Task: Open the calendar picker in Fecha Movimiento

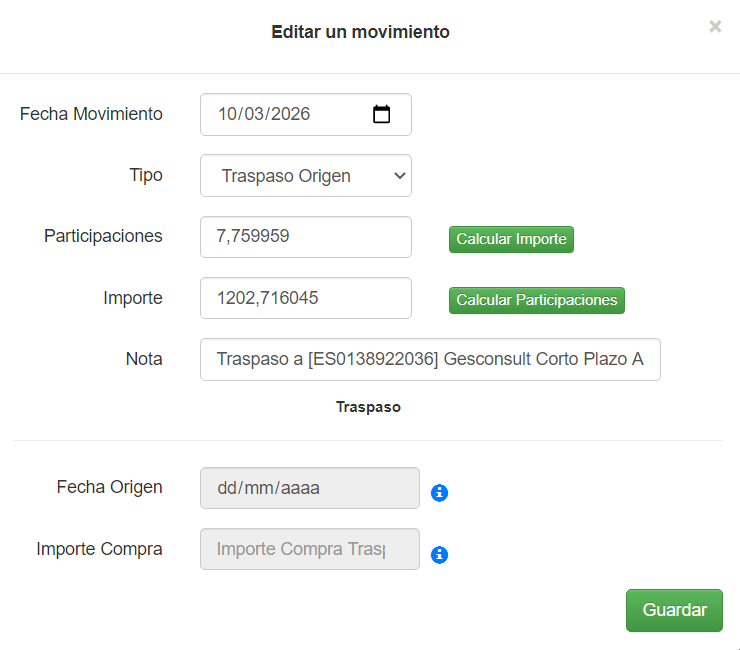Action: [x=381, y=114]
